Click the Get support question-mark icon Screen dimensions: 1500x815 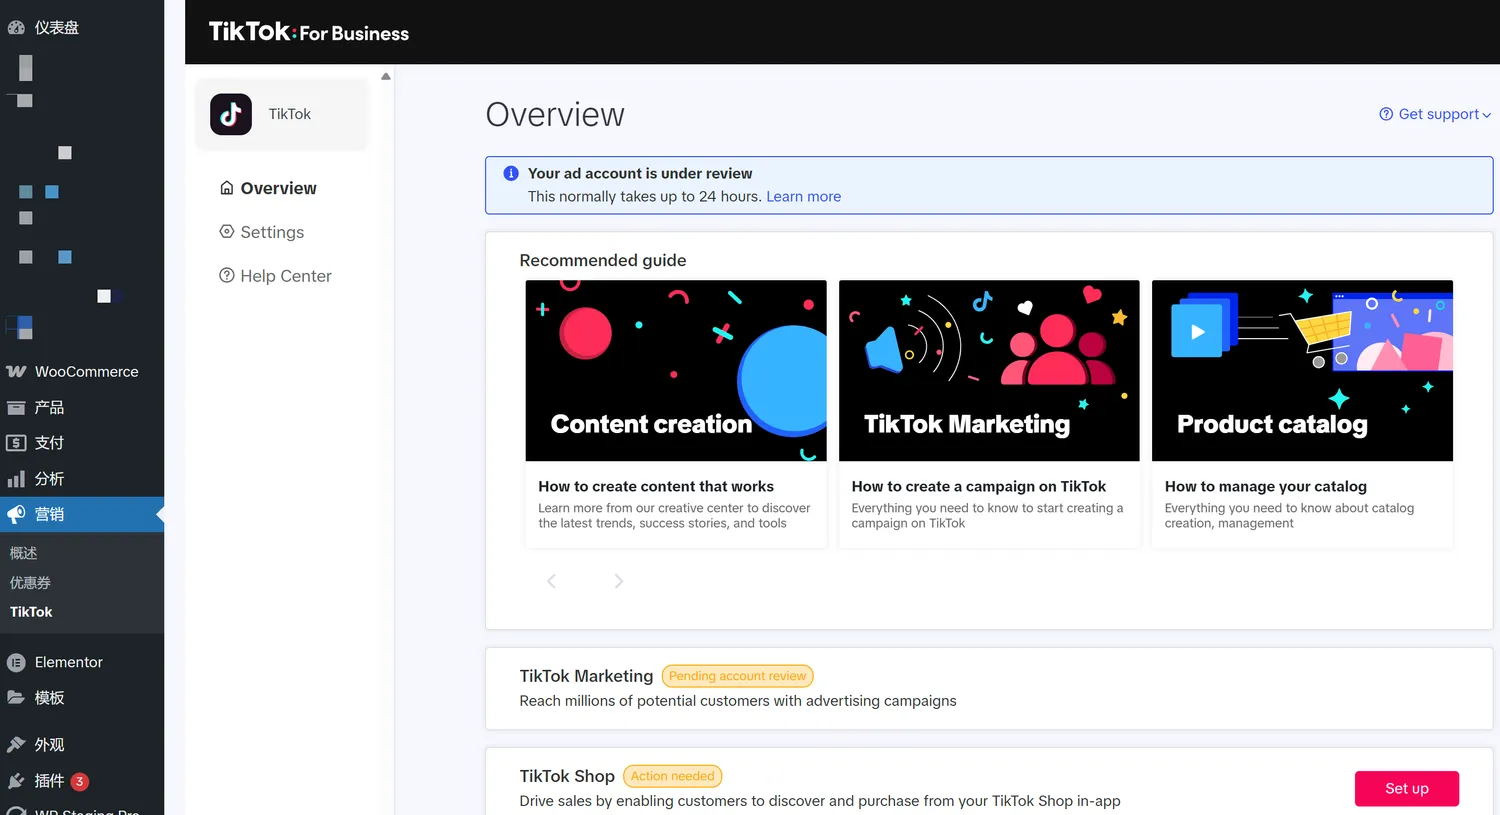1386,114
